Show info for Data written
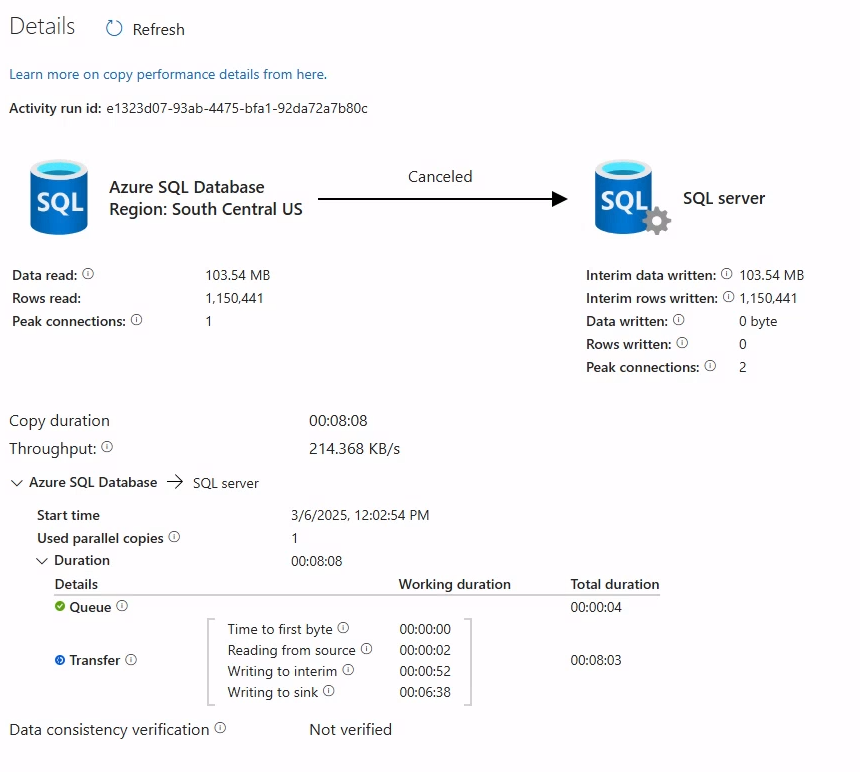 point(678,320)
